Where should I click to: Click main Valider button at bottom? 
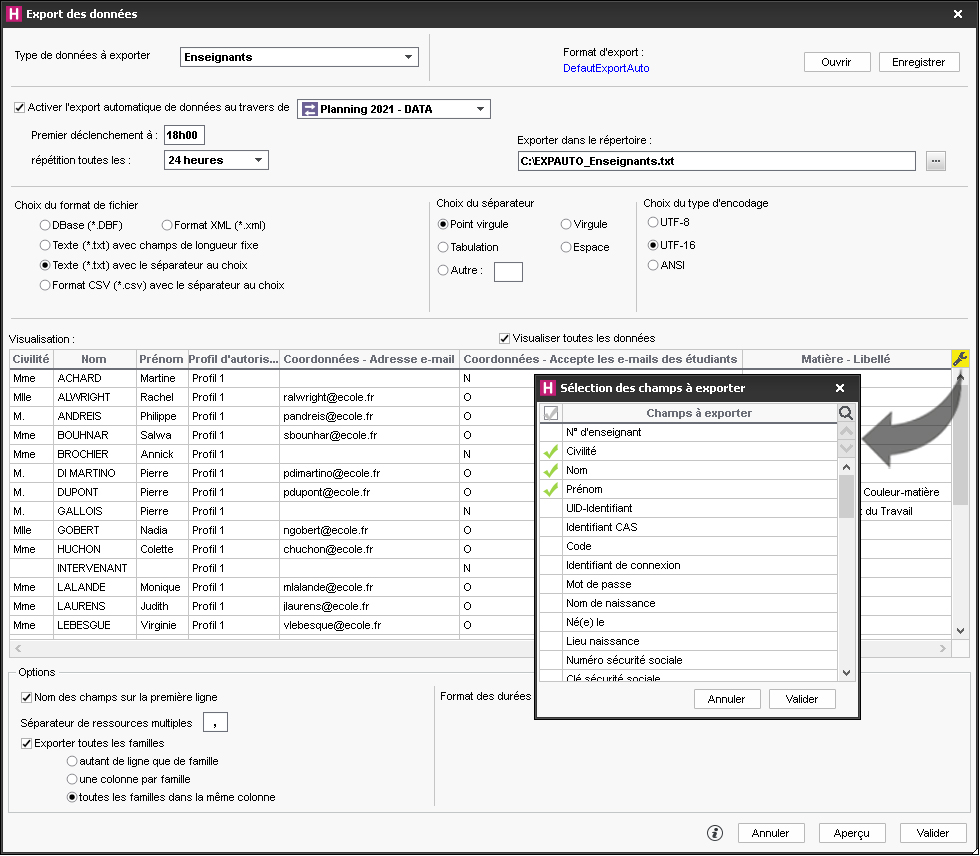pyautogui.click(x=933, y=833)
